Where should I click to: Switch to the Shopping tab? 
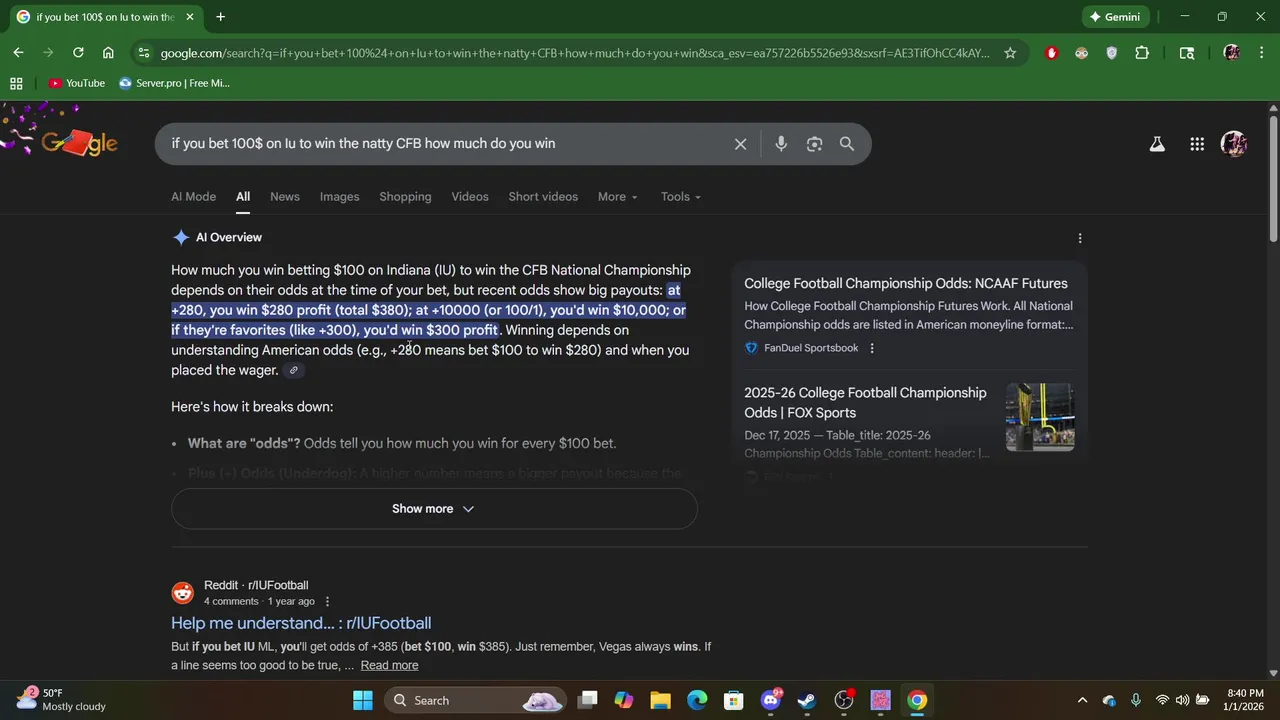405,197
